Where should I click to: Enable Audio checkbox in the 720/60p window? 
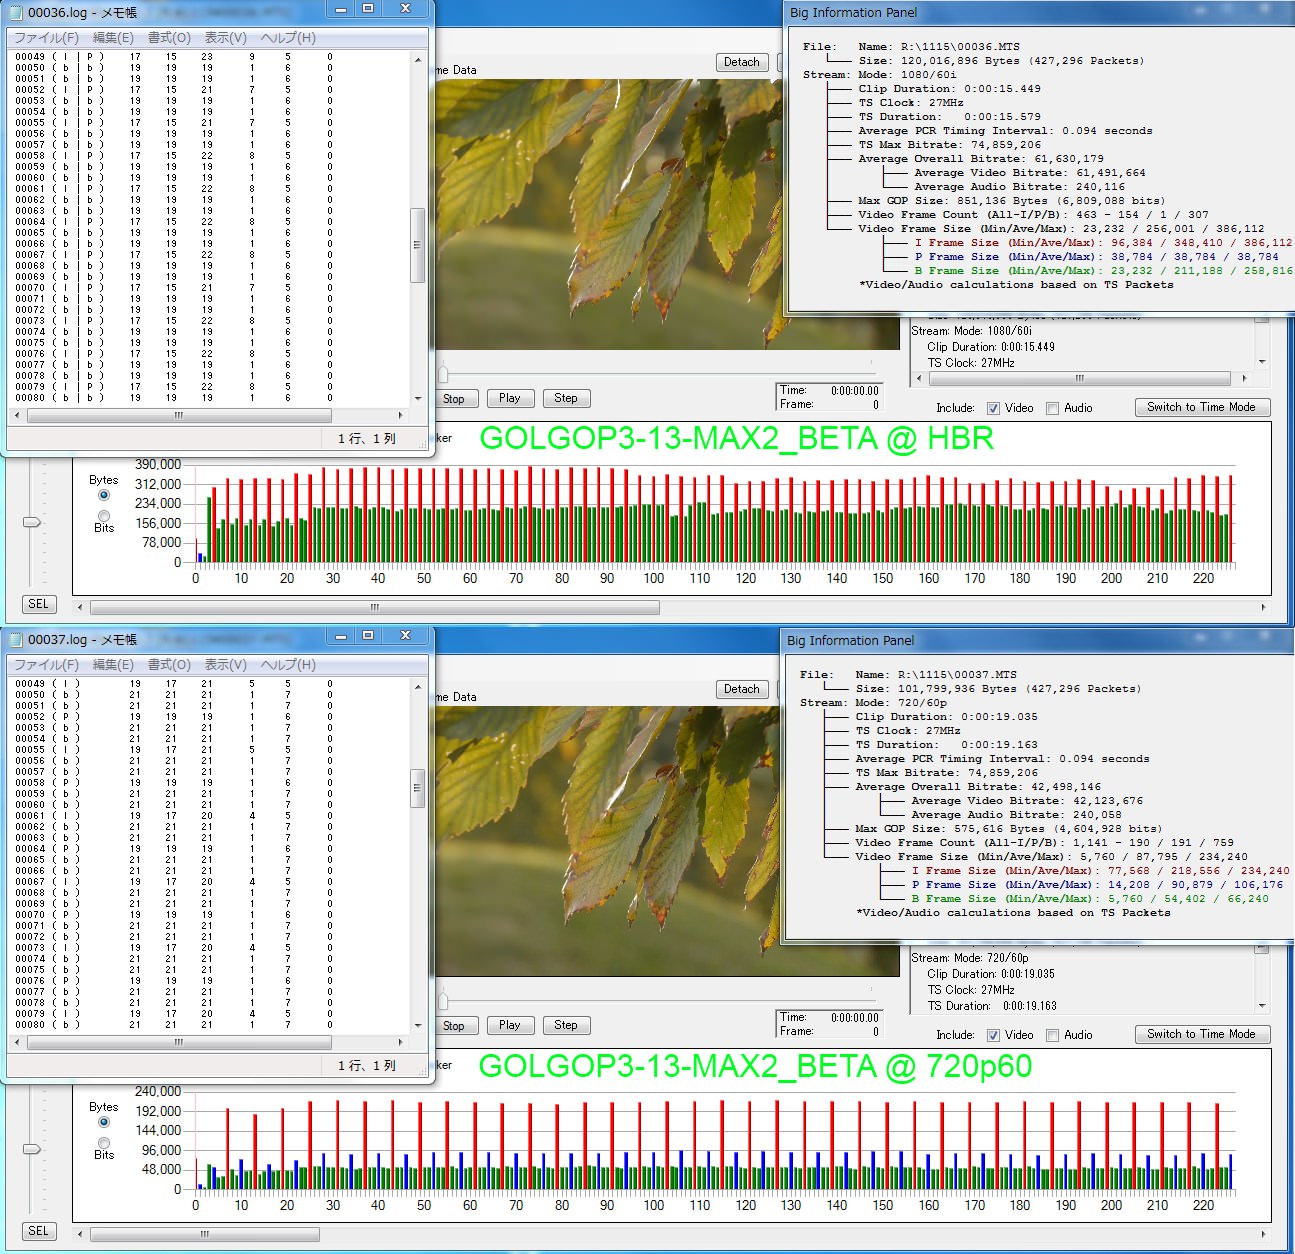[x=1052, y=1035]
